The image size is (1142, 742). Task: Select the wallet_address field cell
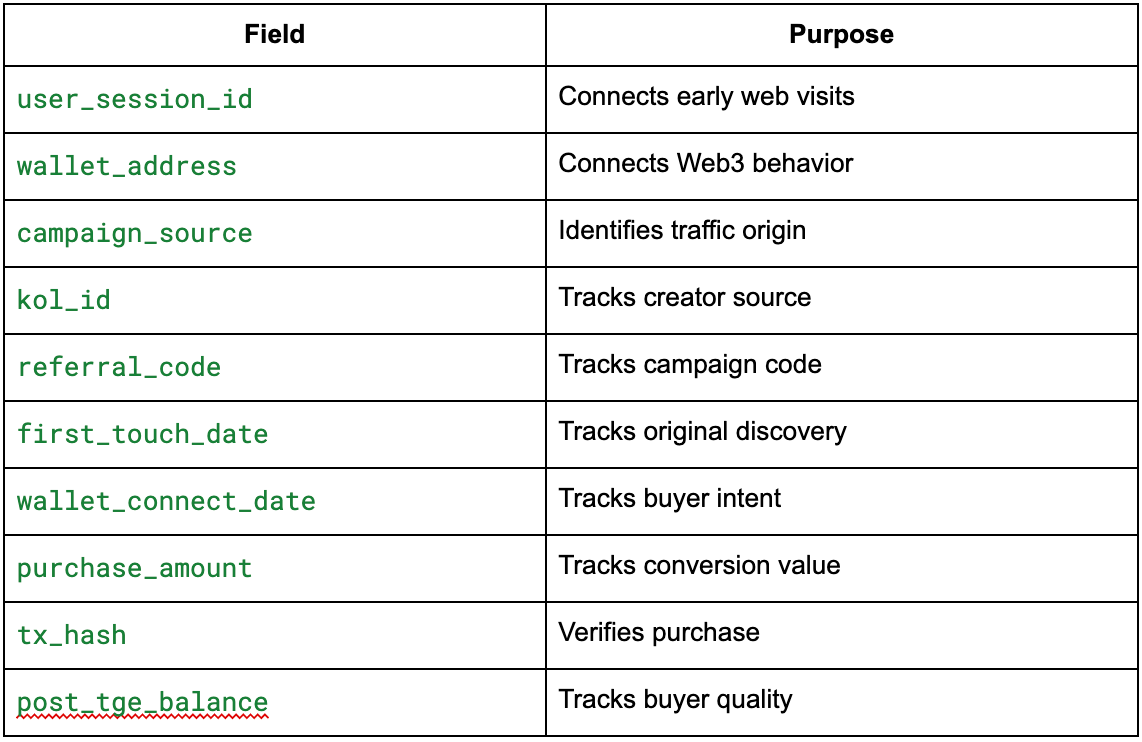point(275,166)
